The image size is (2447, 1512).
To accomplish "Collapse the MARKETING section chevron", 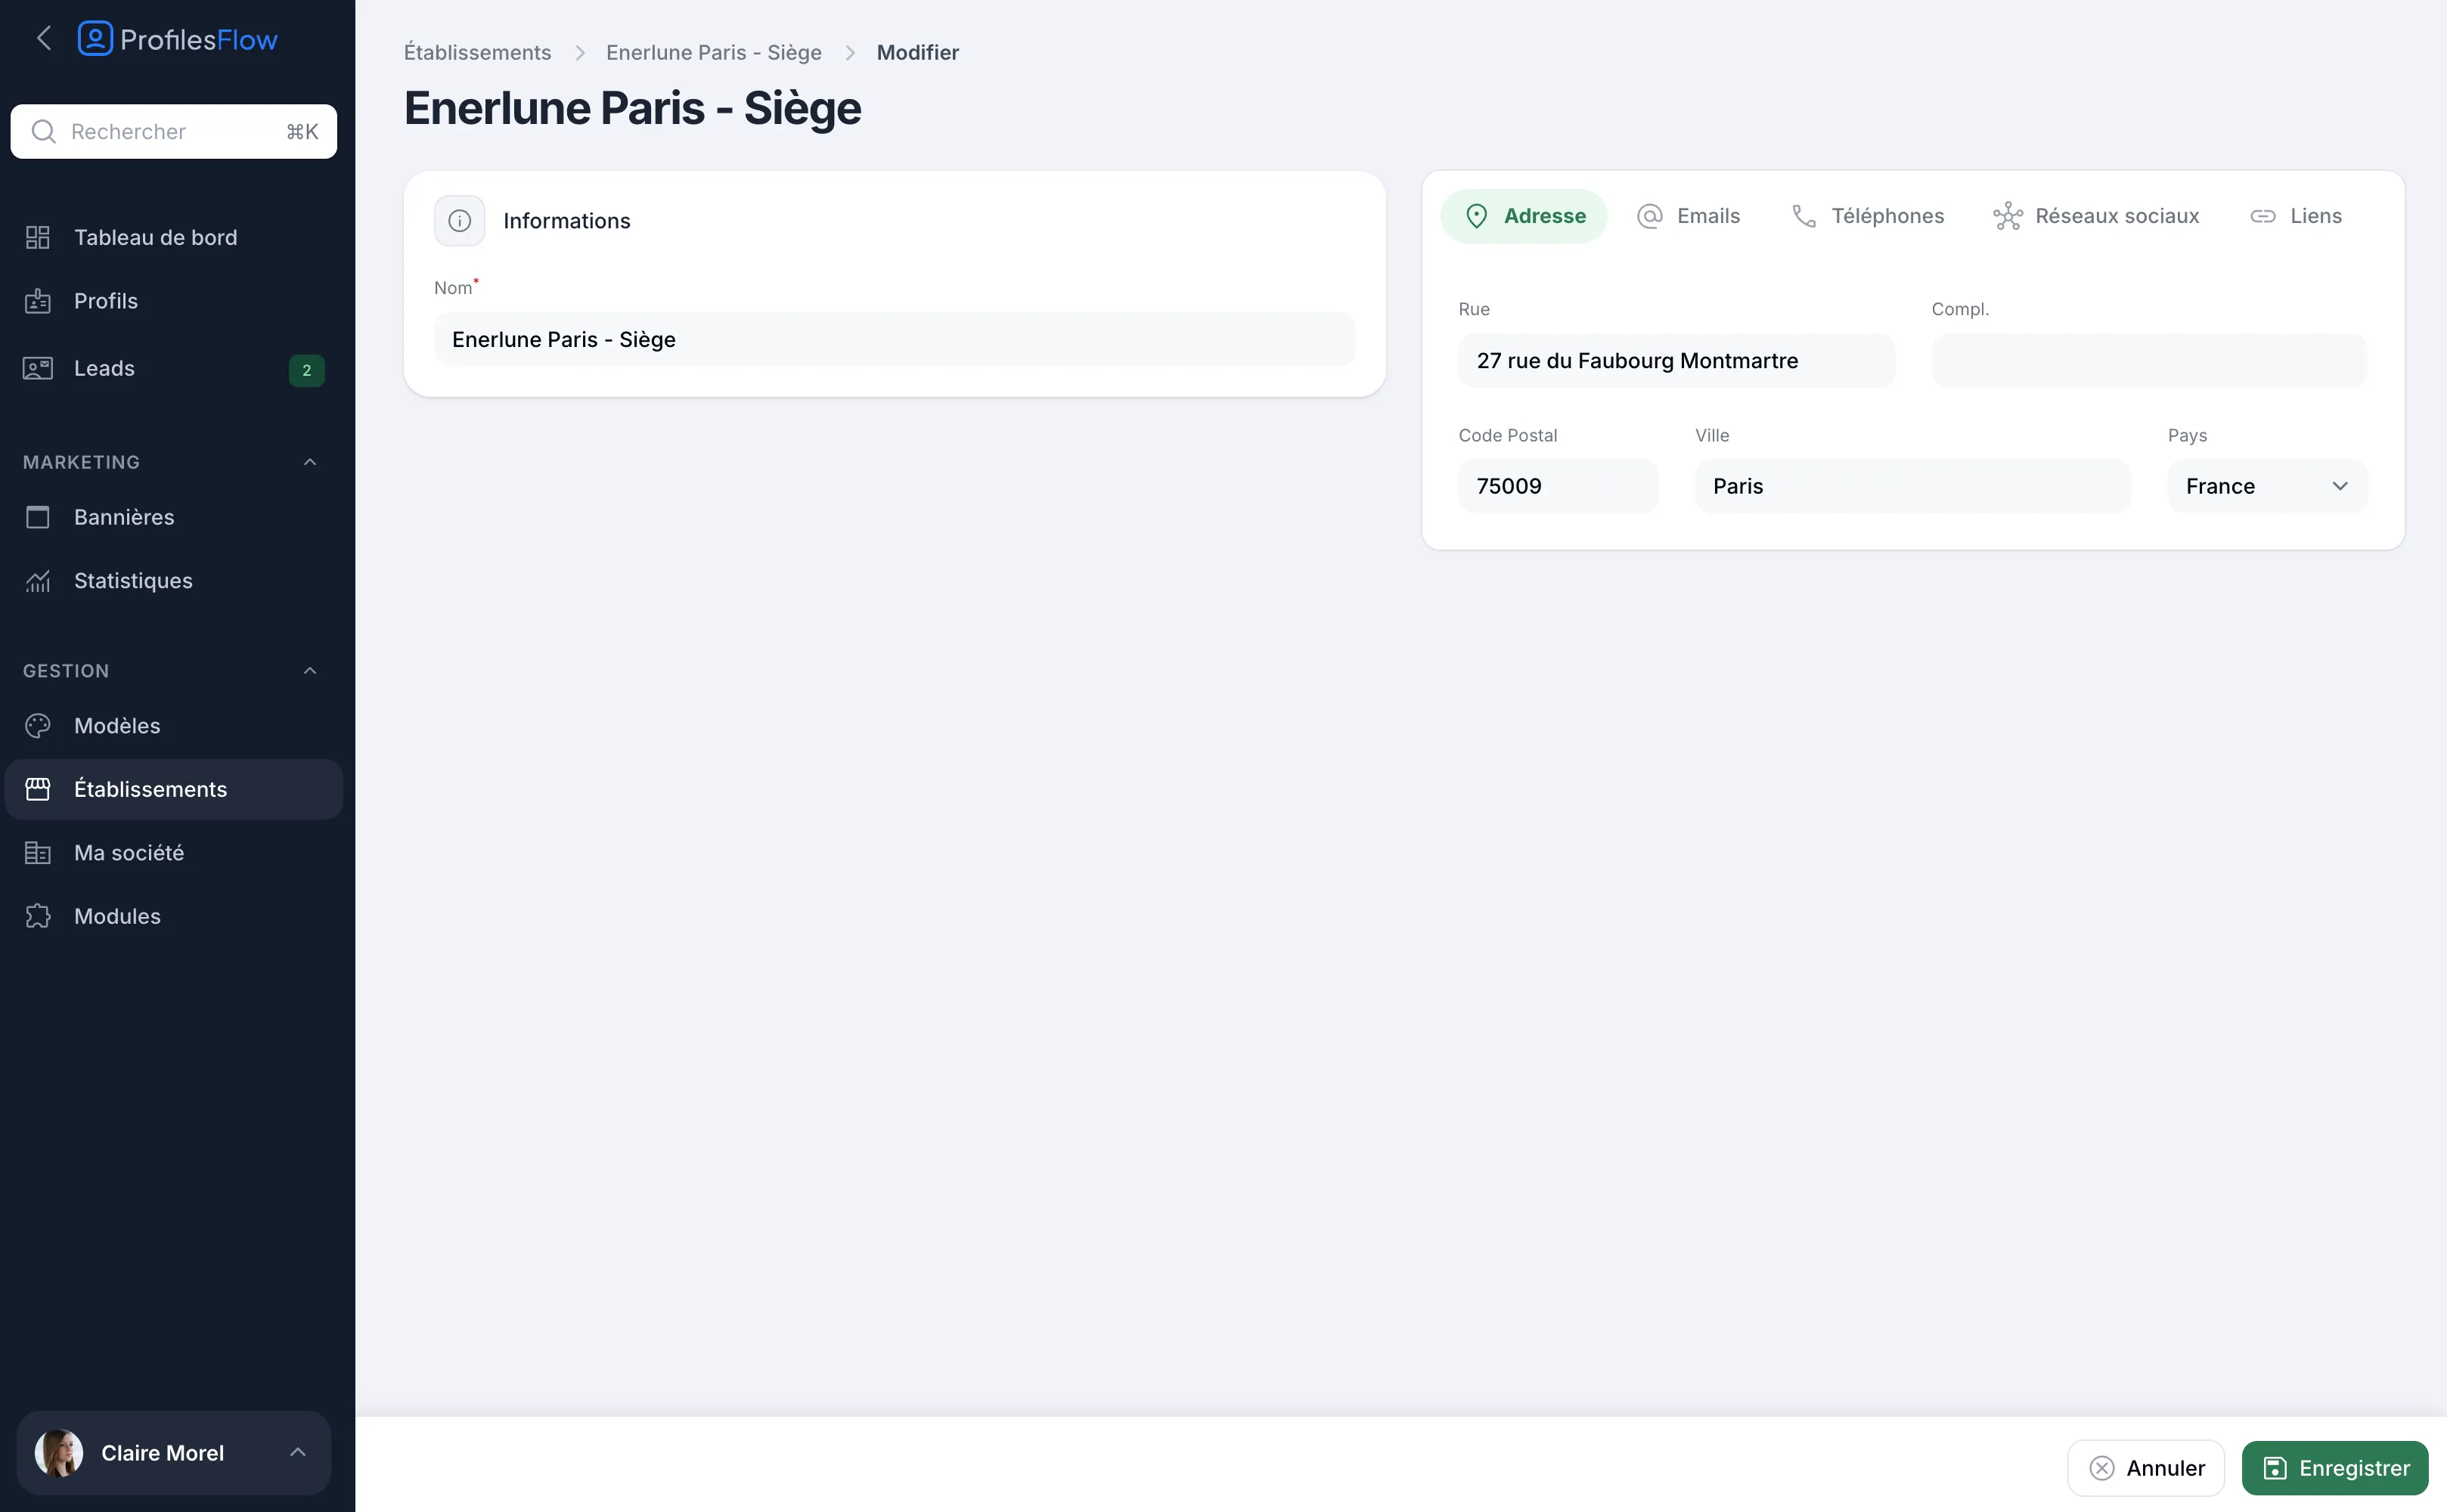I will [310, 462].
